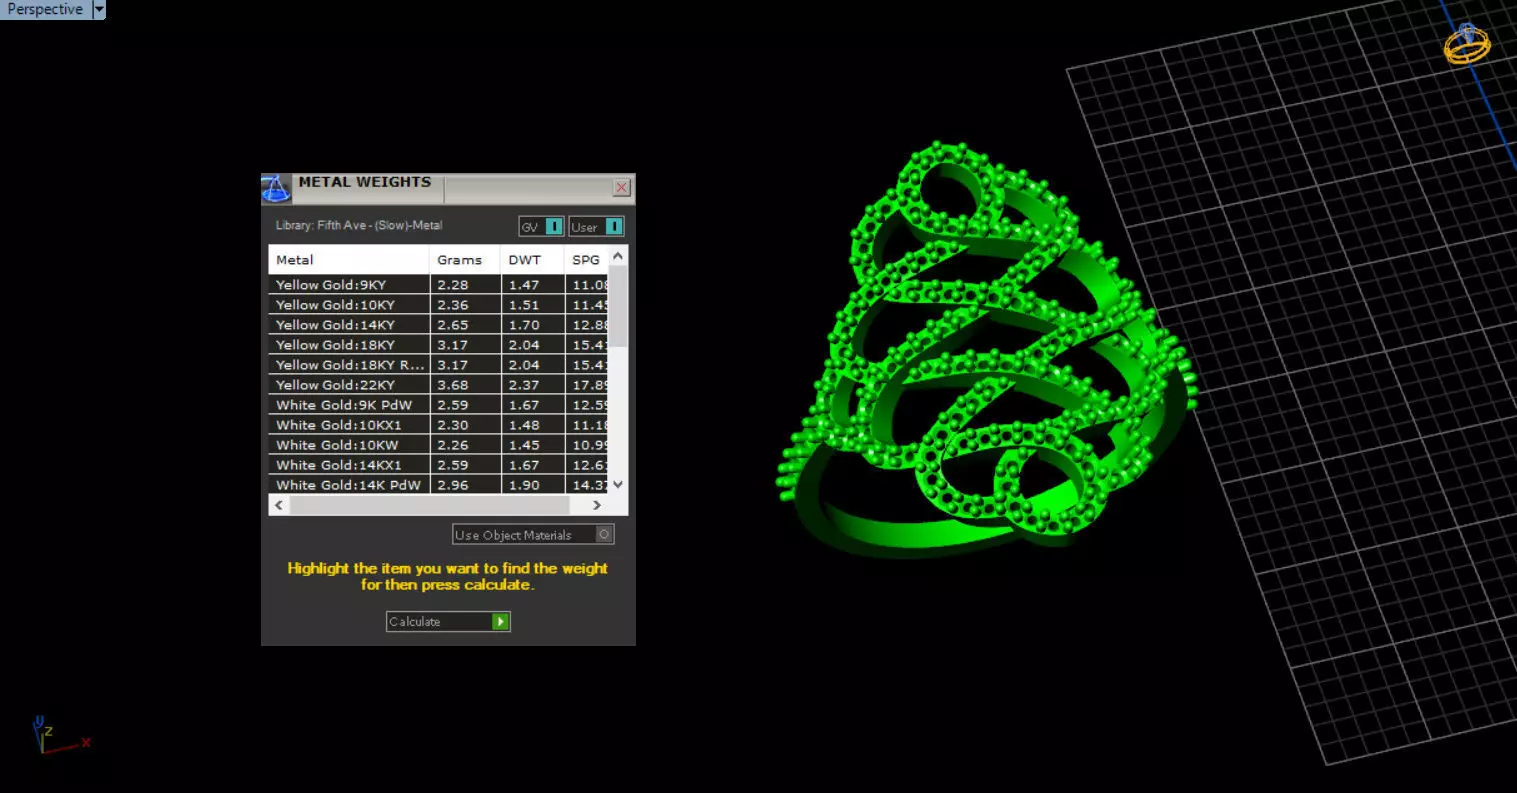Toggle the User library switch
Screen dimensions: 1517x793
click(x=596, y=227)
